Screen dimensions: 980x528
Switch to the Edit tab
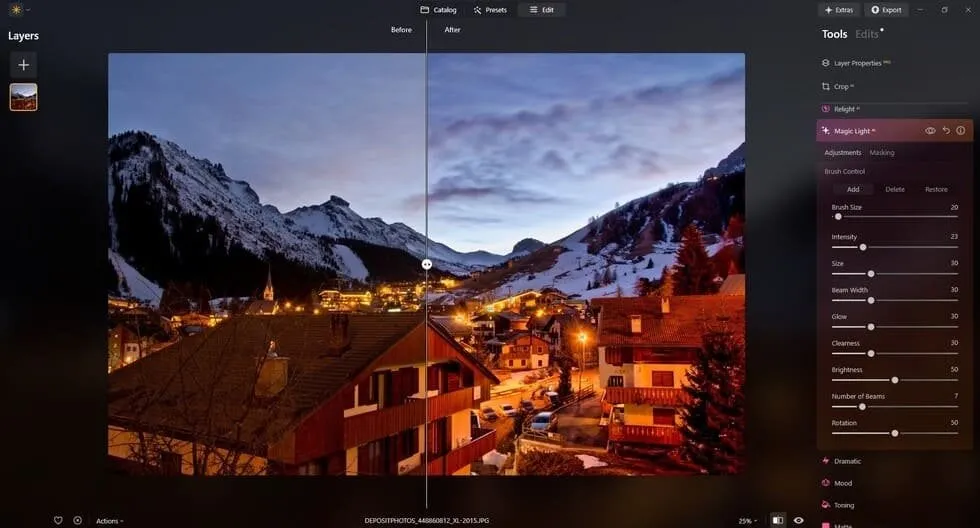tap(542, 10)
